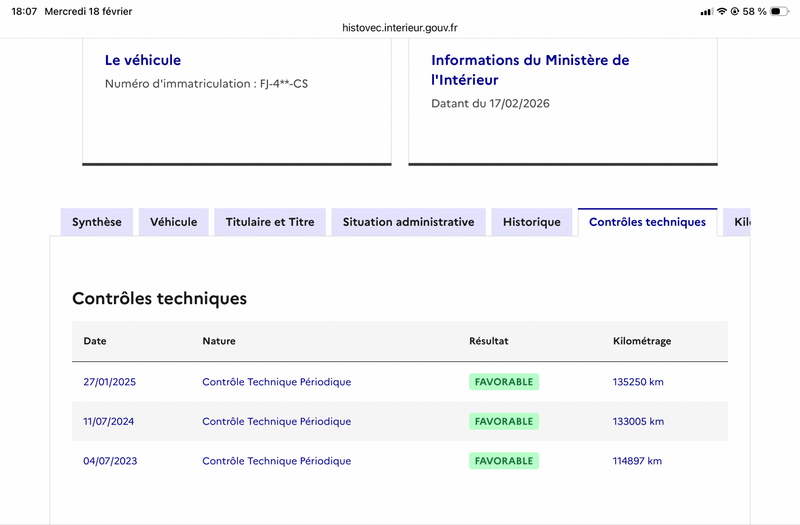Tap the Wi-Fi icon in status bar
800x525 pixels.
(721, 11)
